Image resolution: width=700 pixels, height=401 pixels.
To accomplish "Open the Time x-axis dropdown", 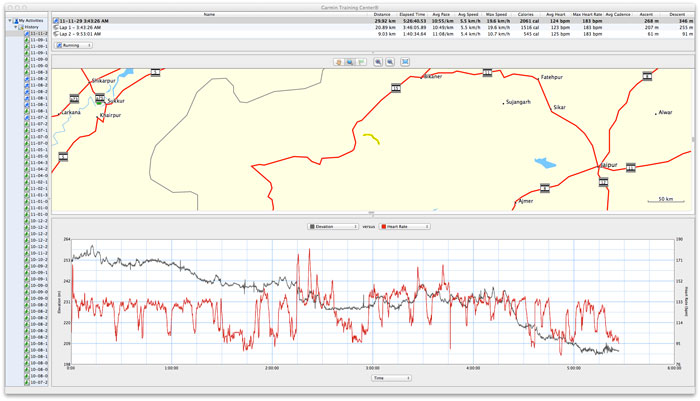I will [x=391, y=378].
